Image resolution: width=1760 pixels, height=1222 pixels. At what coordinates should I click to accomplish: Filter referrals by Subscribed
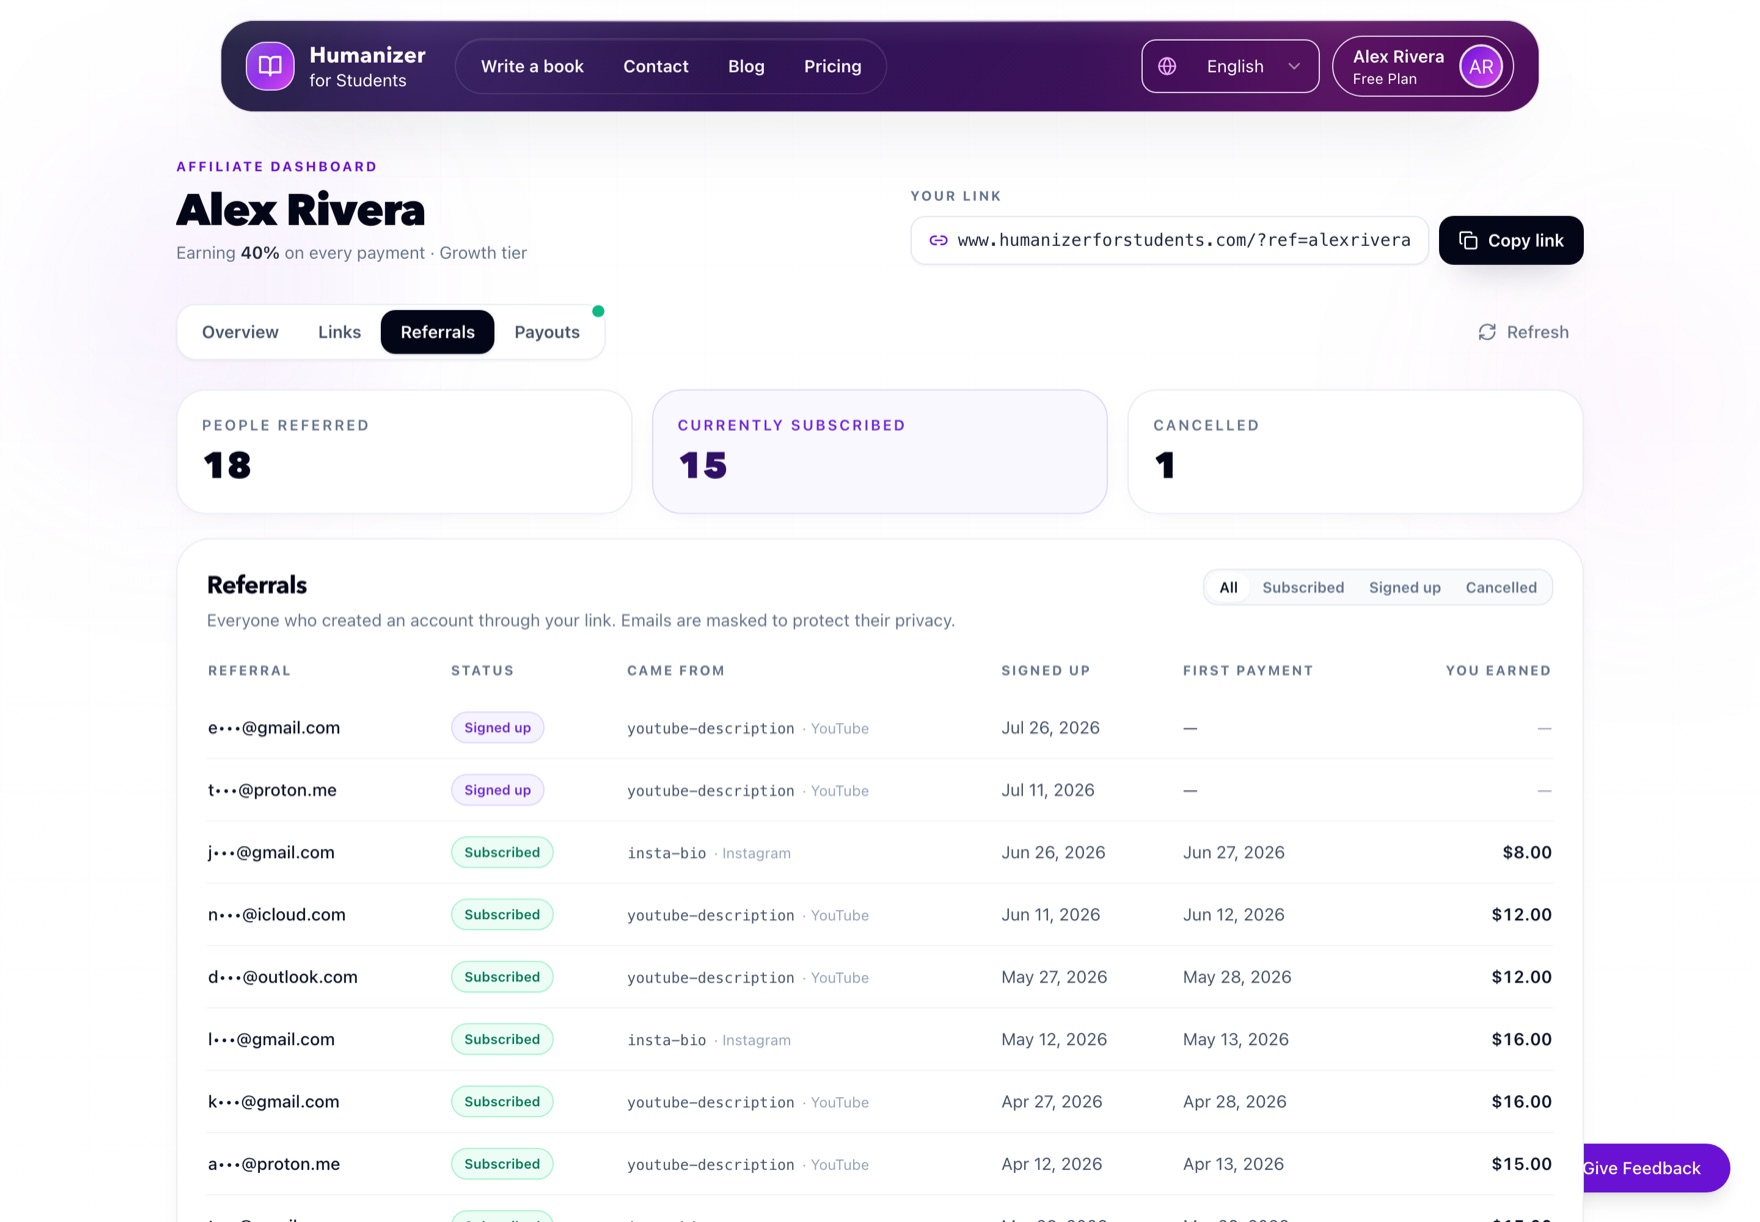click(x=1303, y=587)
